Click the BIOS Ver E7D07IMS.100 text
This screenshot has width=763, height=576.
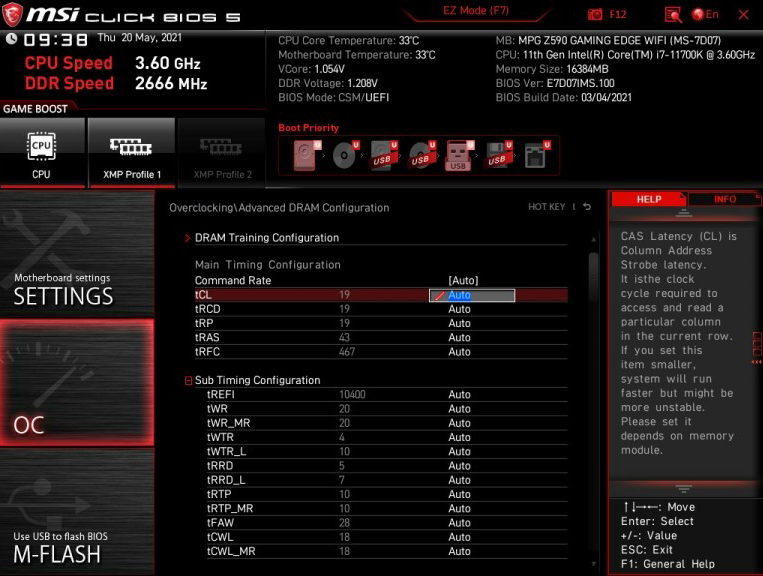point(555,83)
